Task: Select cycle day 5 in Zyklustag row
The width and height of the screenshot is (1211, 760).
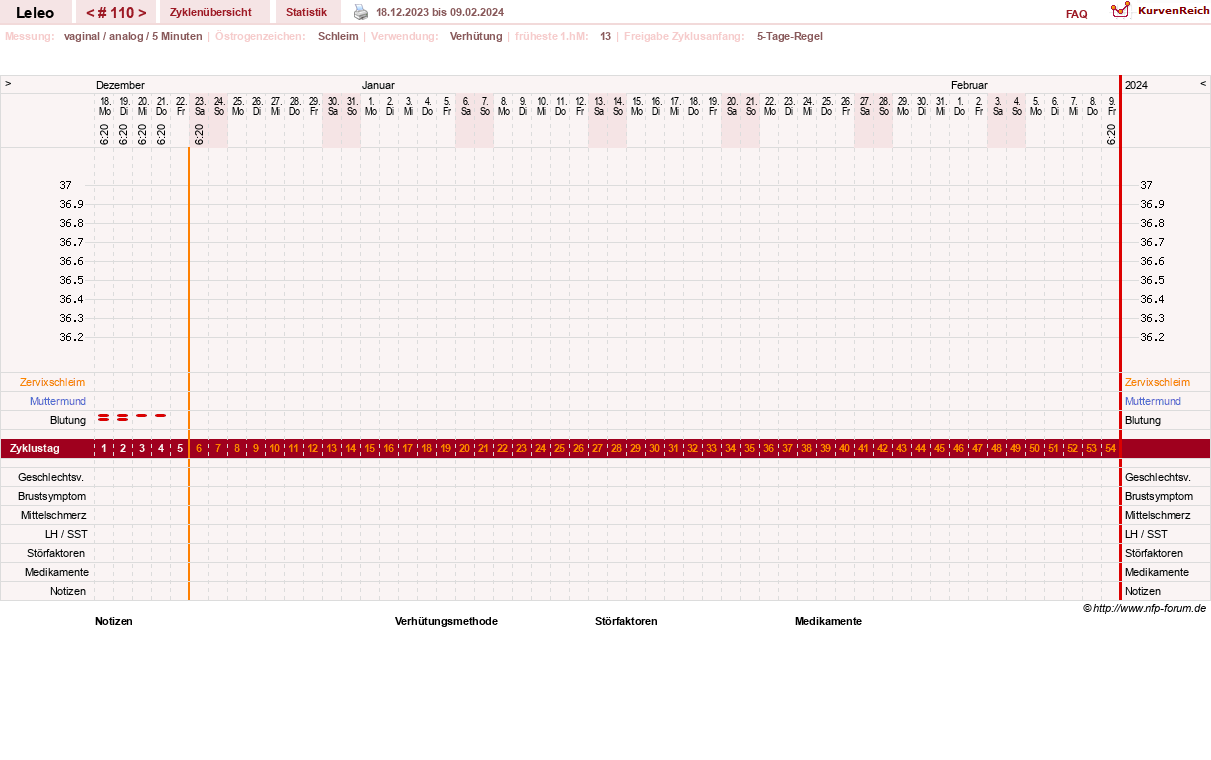Action: 180,448
